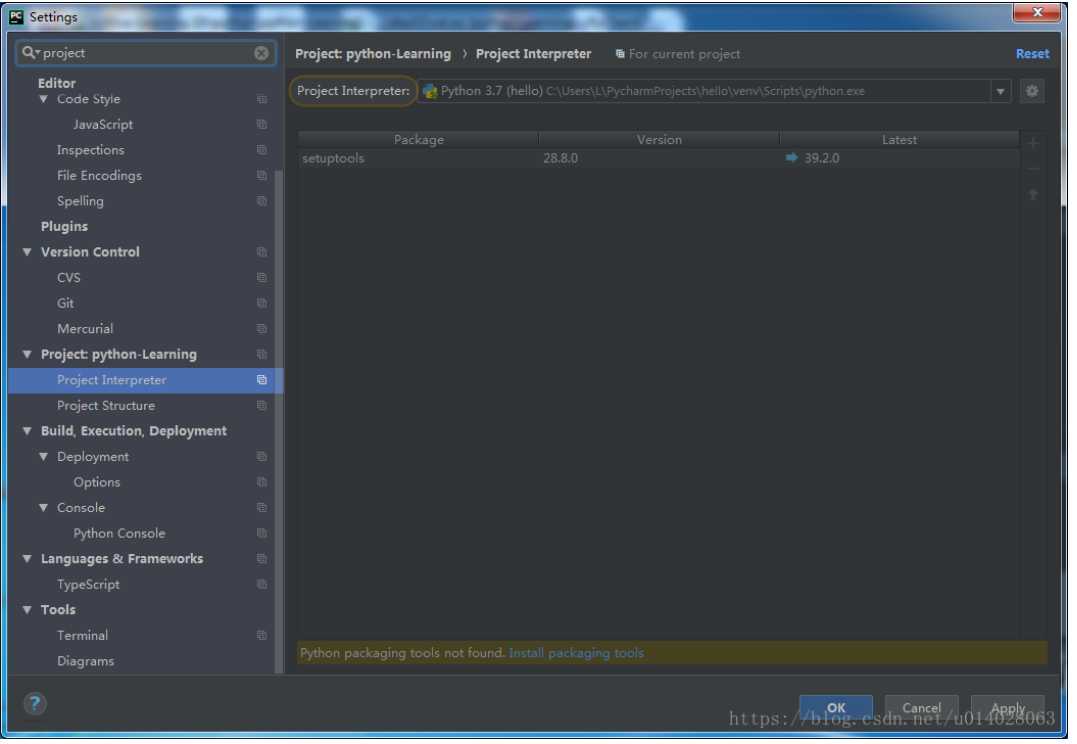Click the OK button
Image resolution: width=1077 pixels, height=744 pixels.
(x=836, y=708)
